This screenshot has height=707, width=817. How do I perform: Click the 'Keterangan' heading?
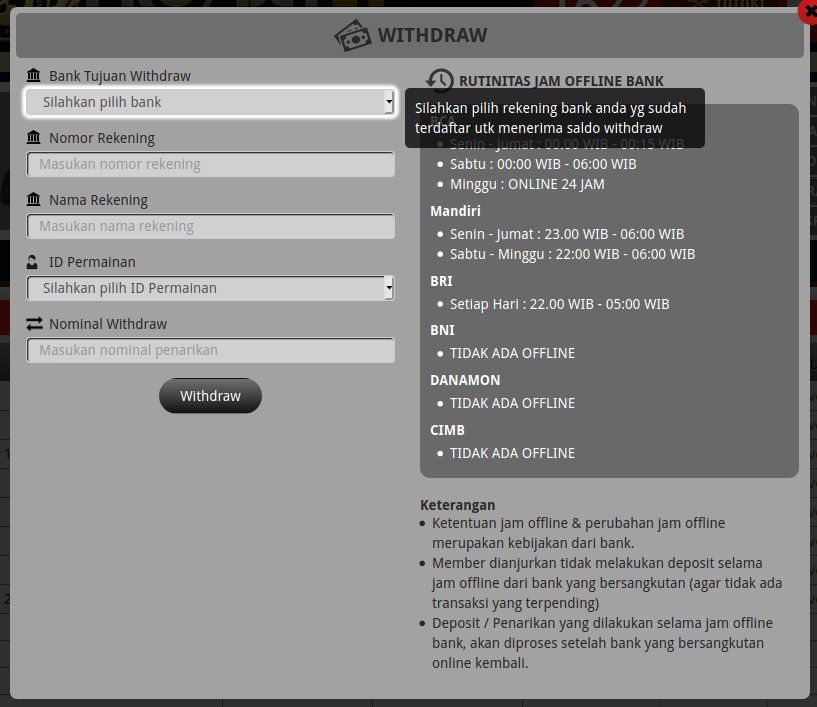(x=457, y=505)
